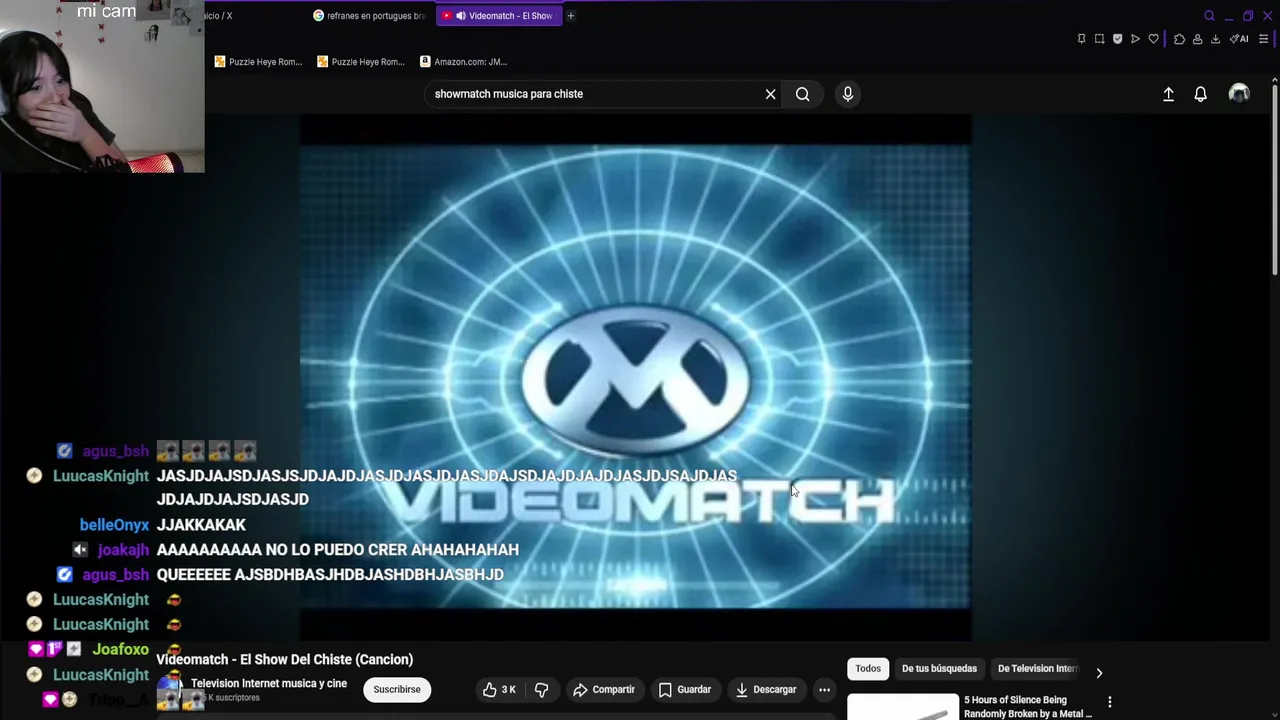The height and width of the screenshot is (720, 1280).
Task: Dislike the video with thumbs down
Action: [541, 690]
